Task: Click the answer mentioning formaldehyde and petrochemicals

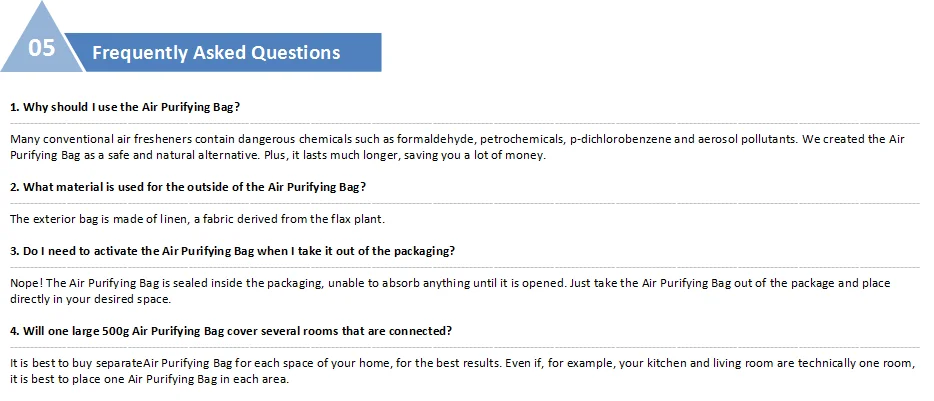Action: click(x=457, y=147)
